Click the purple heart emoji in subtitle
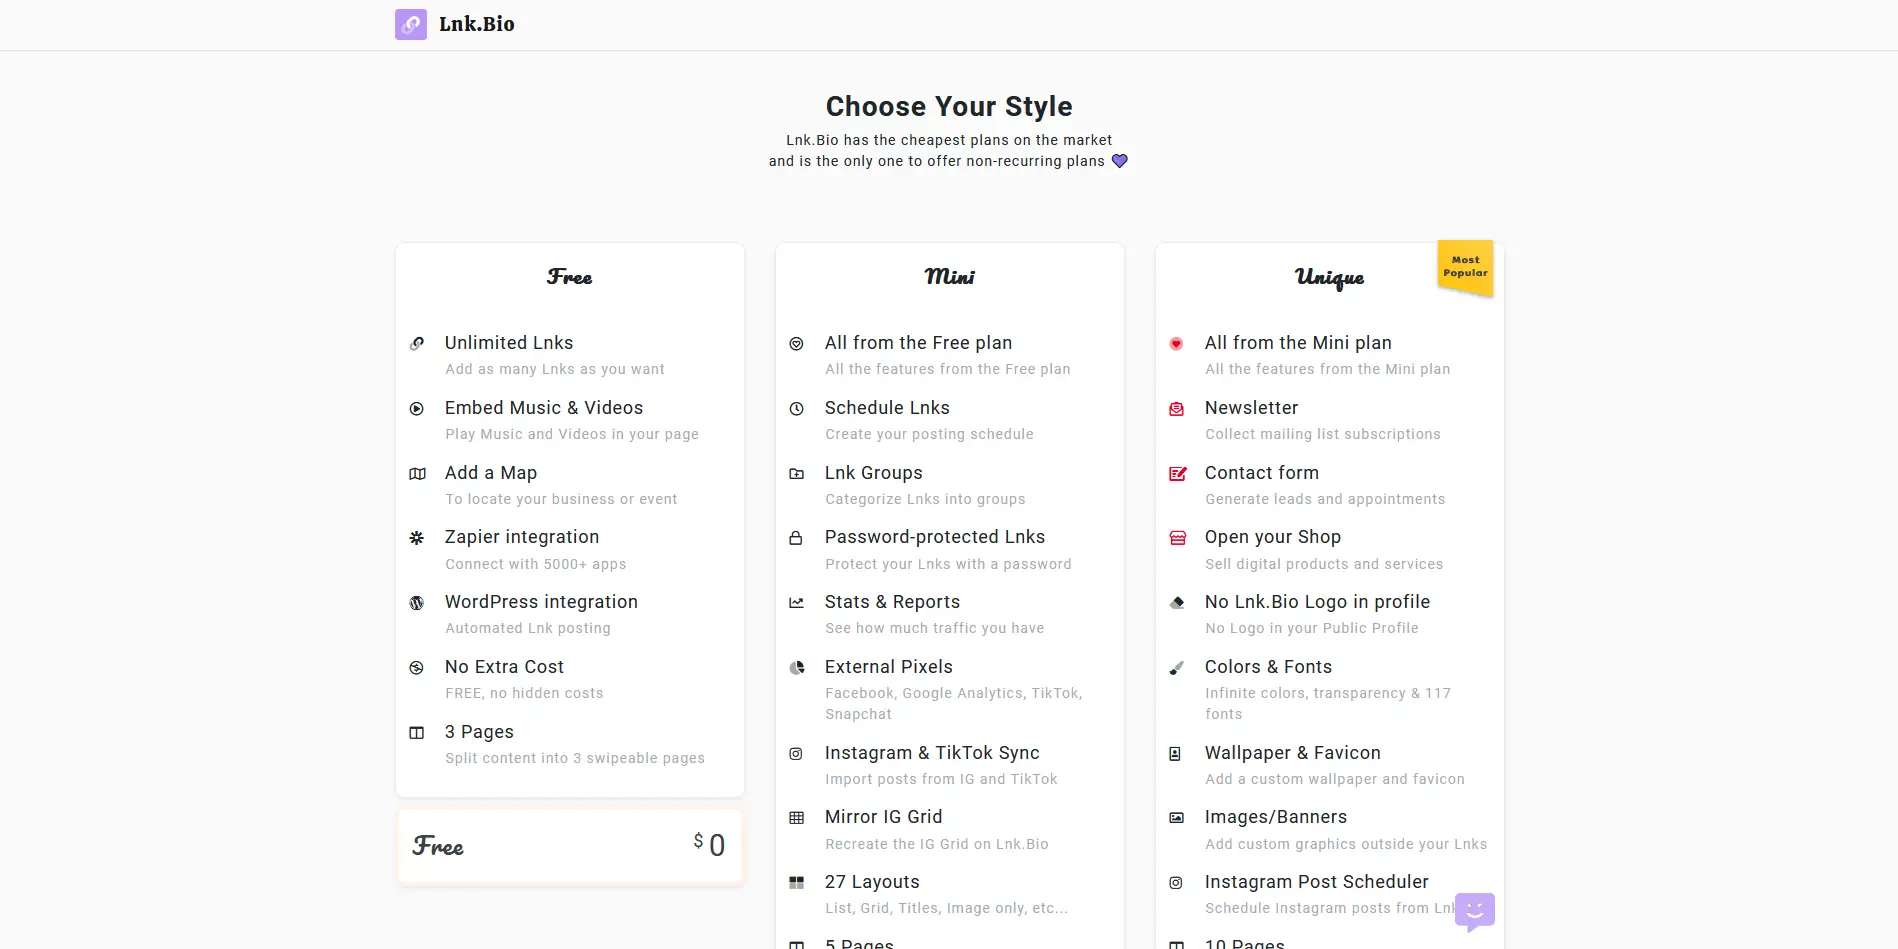1898x949 pixels. [1120, 161]
